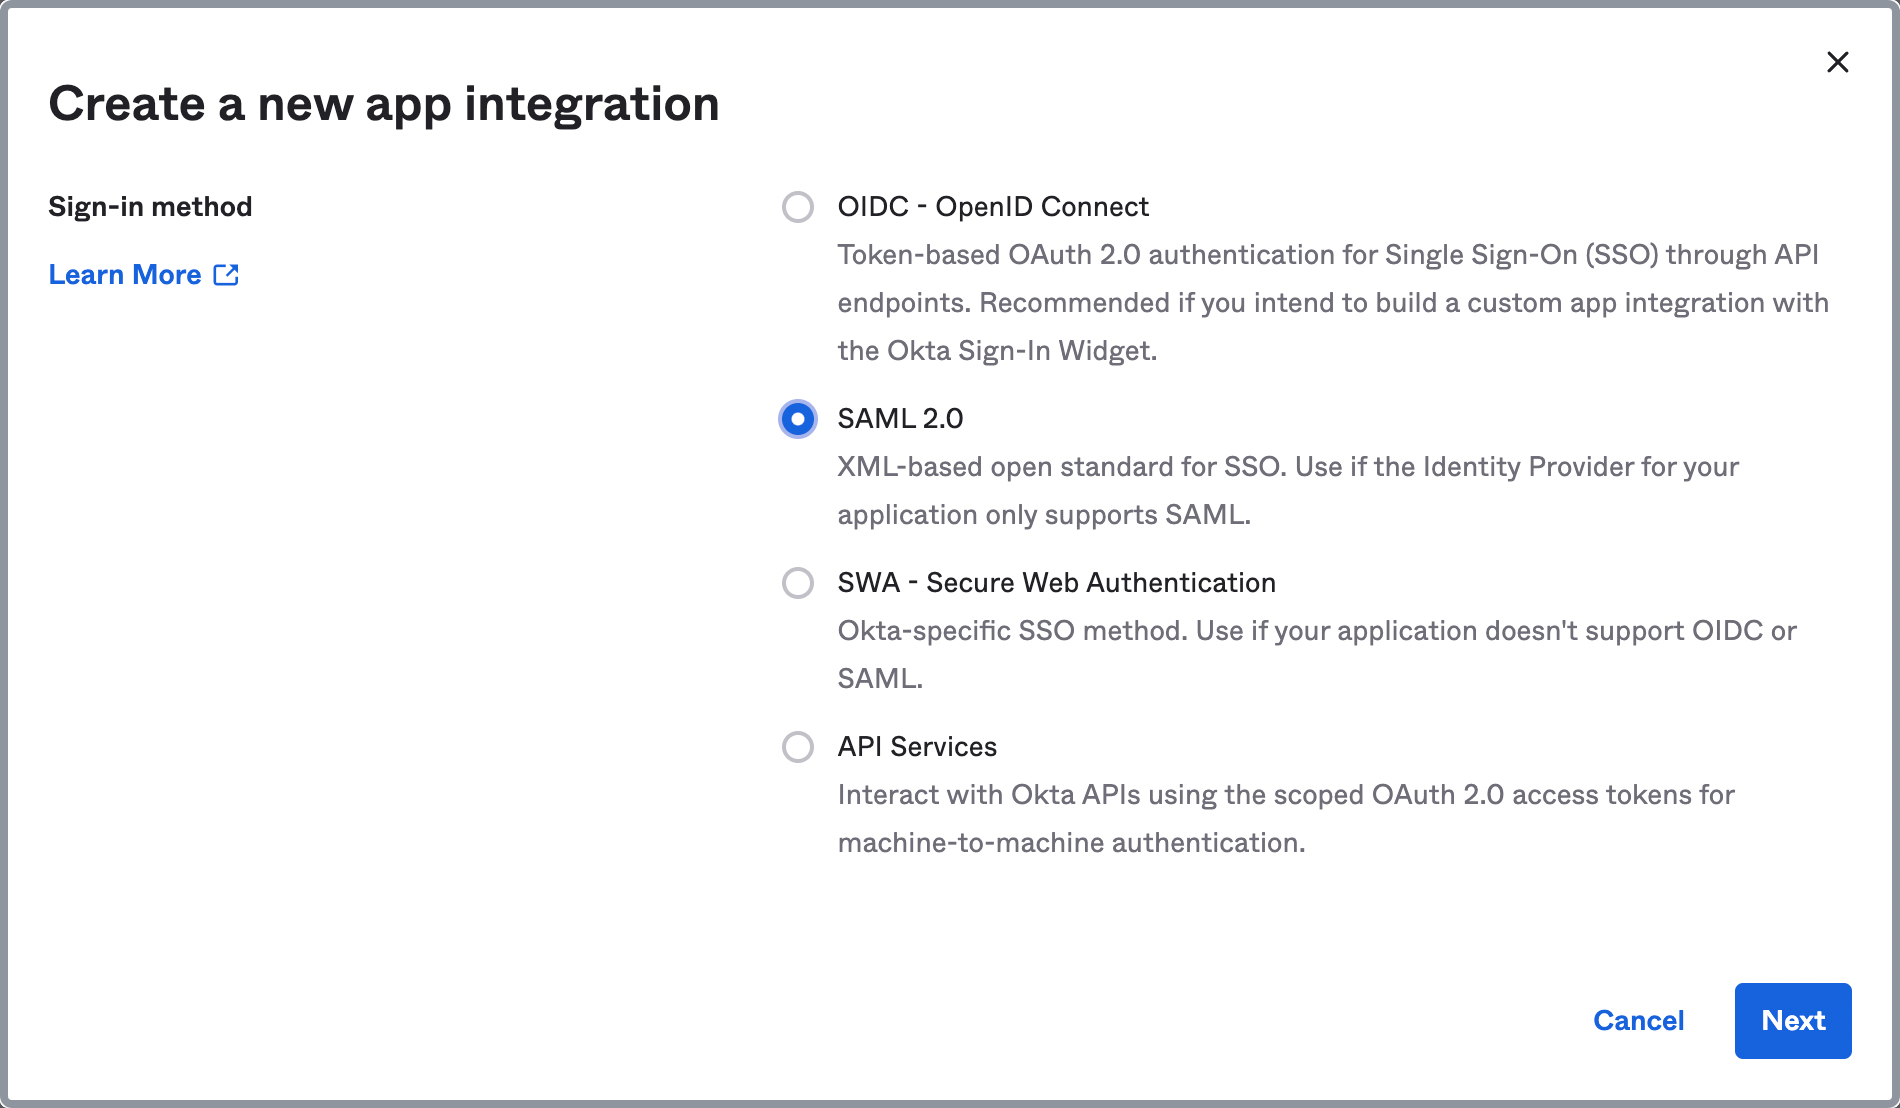
Task: Click the API Services label text
Action: [916, 747]
